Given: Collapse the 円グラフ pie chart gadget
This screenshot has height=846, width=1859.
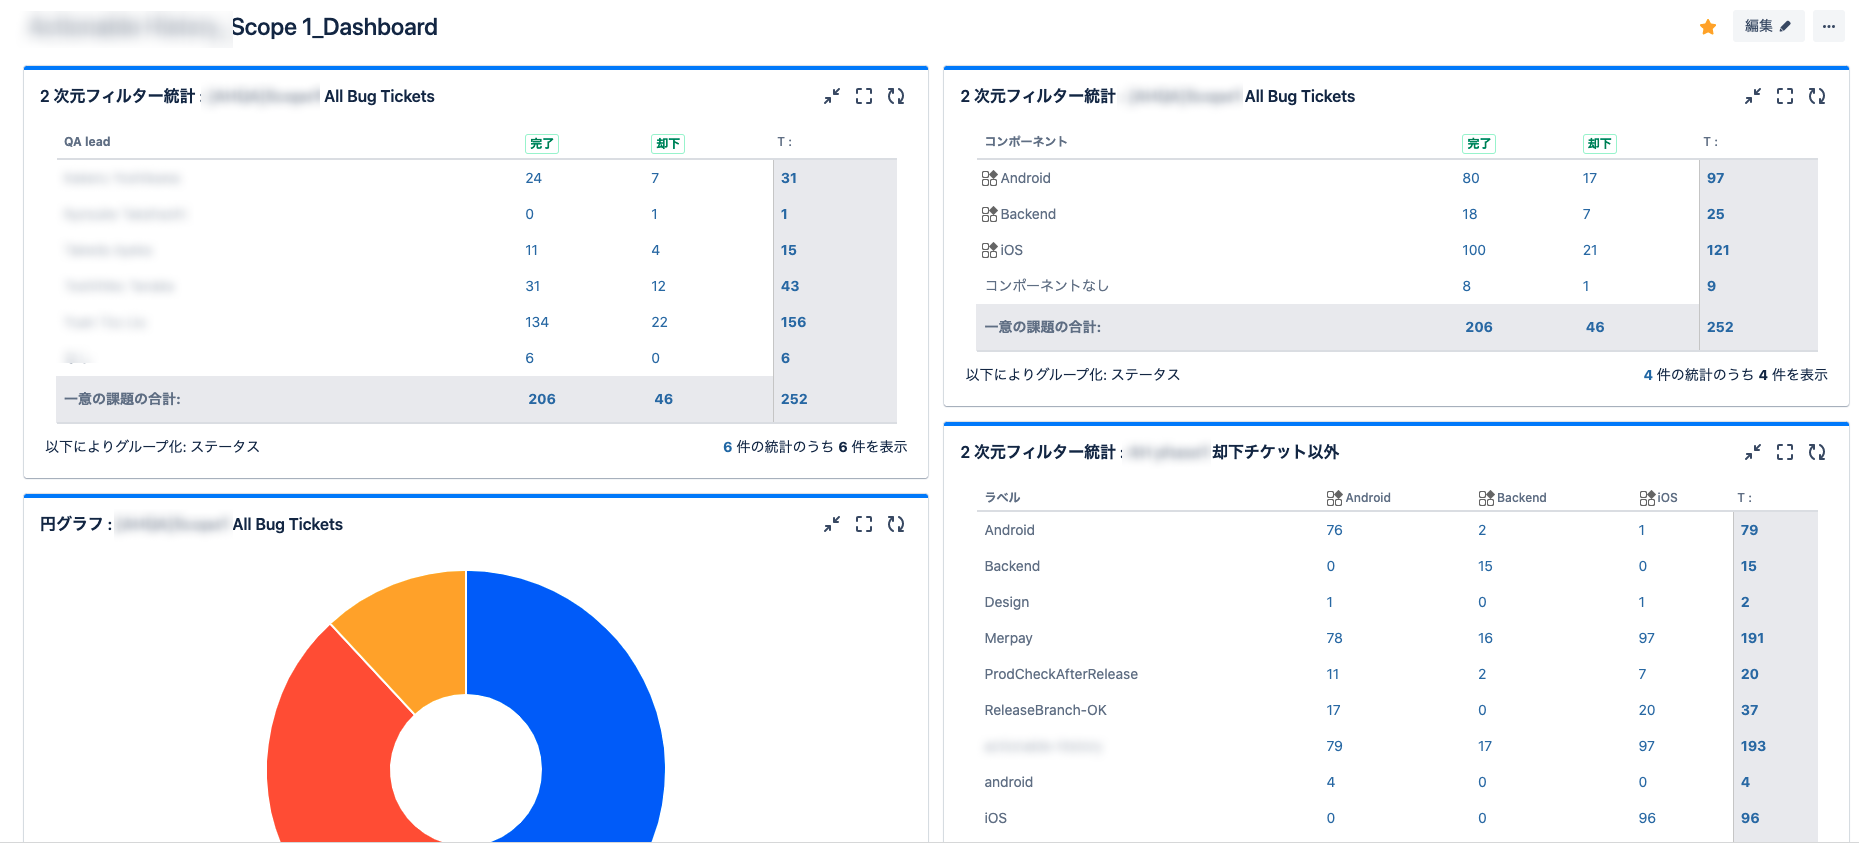Looking at the screenshot, I should point(832,524).
